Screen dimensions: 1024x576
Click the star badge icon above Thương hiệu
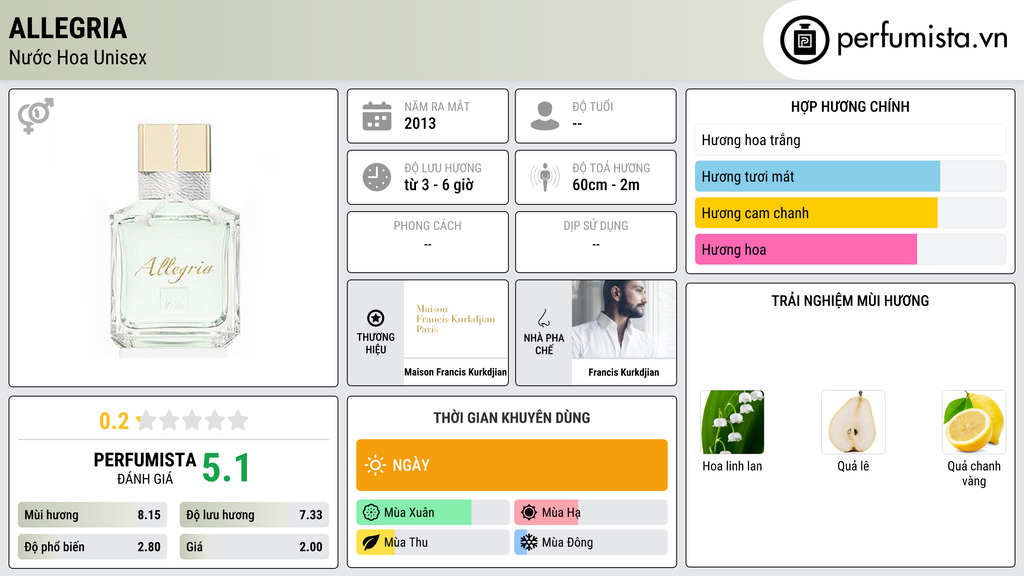click(376, 318)
